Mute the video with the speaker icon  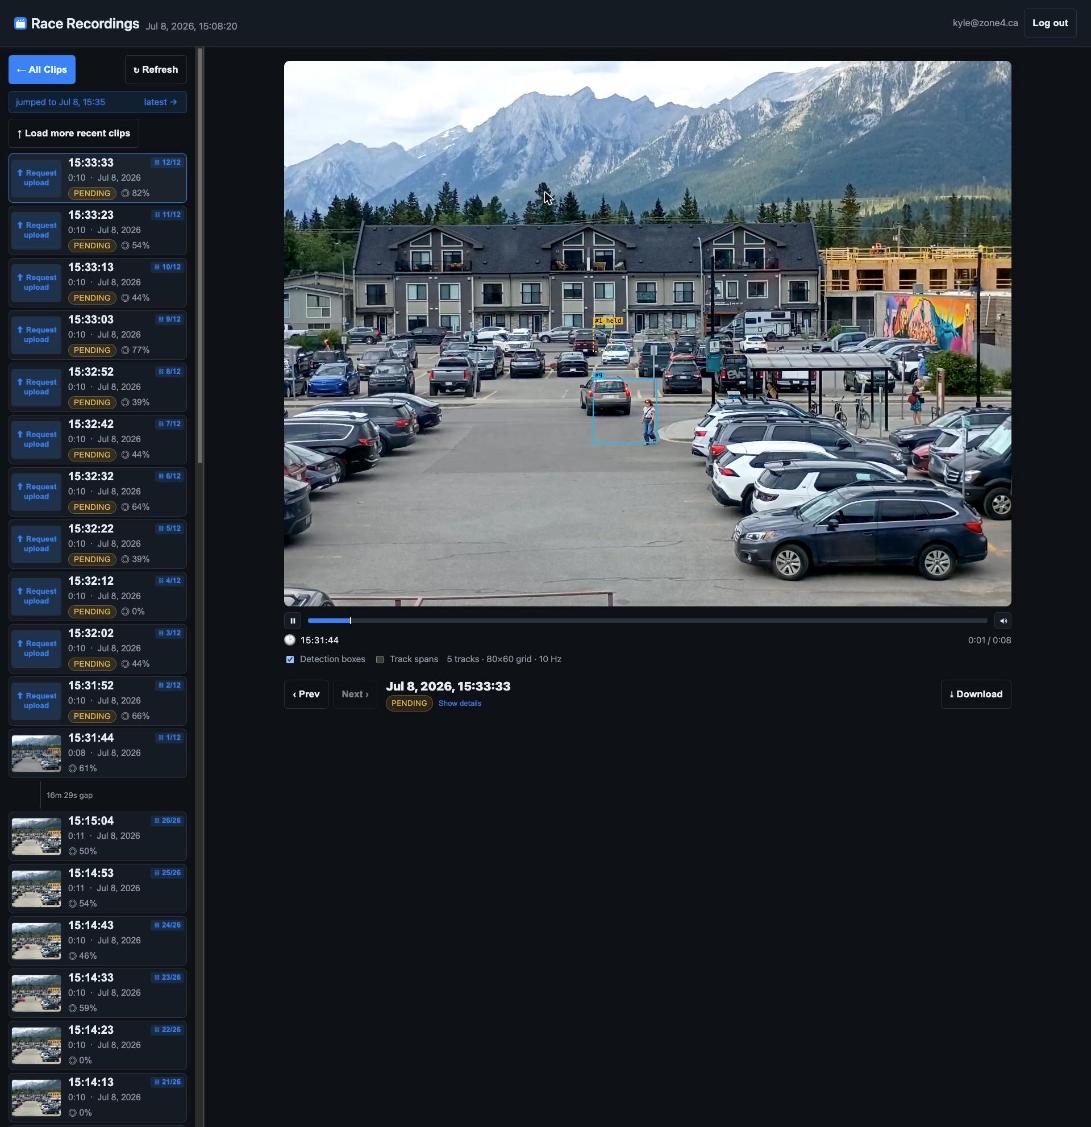pos(1003,621)
